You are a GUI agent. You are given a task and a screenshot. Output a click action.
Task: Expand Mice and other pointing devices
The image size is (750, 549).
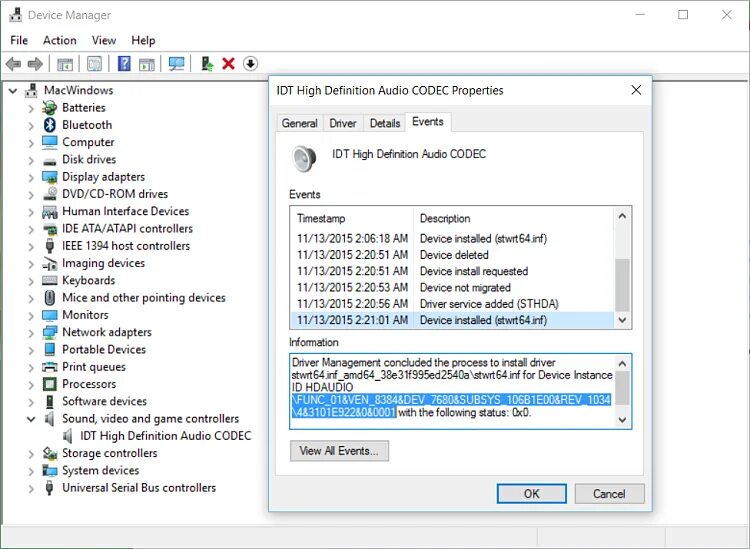pos(31,298)
